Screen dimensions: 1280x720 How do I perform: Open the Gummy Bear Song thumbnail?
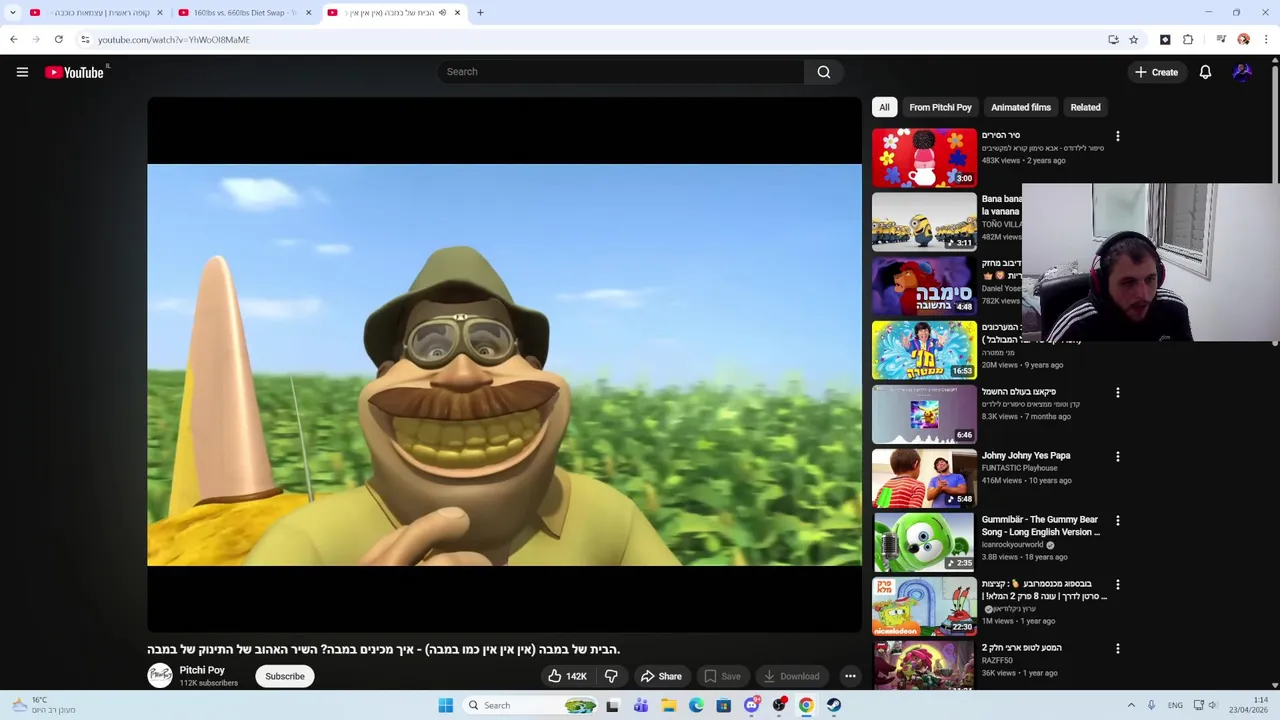point(924,541)
